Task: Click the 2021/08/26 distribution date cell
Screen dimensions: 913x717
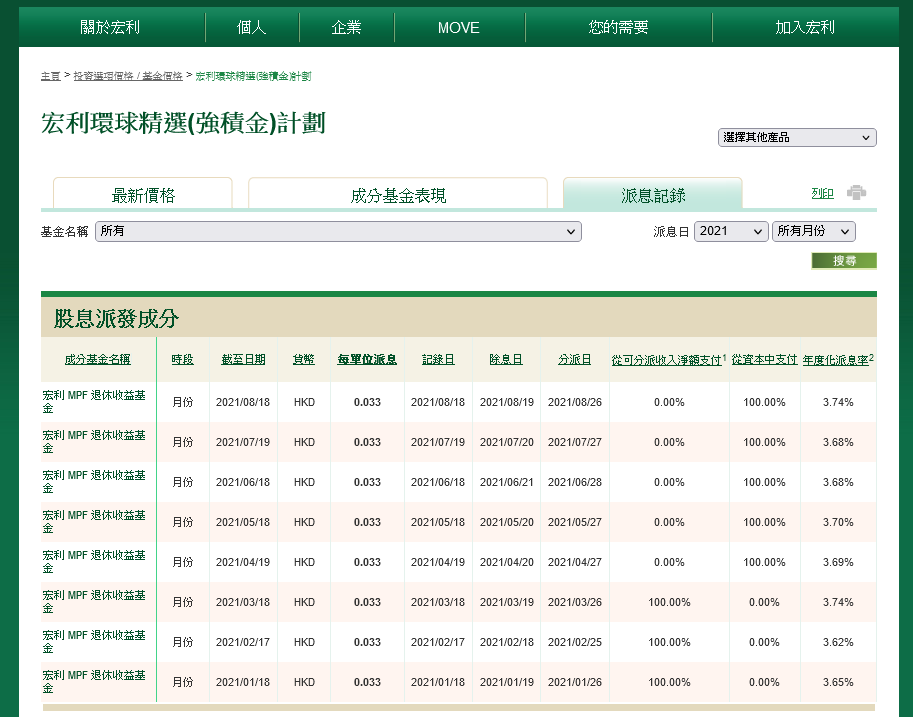Action: tap(575, 402)
